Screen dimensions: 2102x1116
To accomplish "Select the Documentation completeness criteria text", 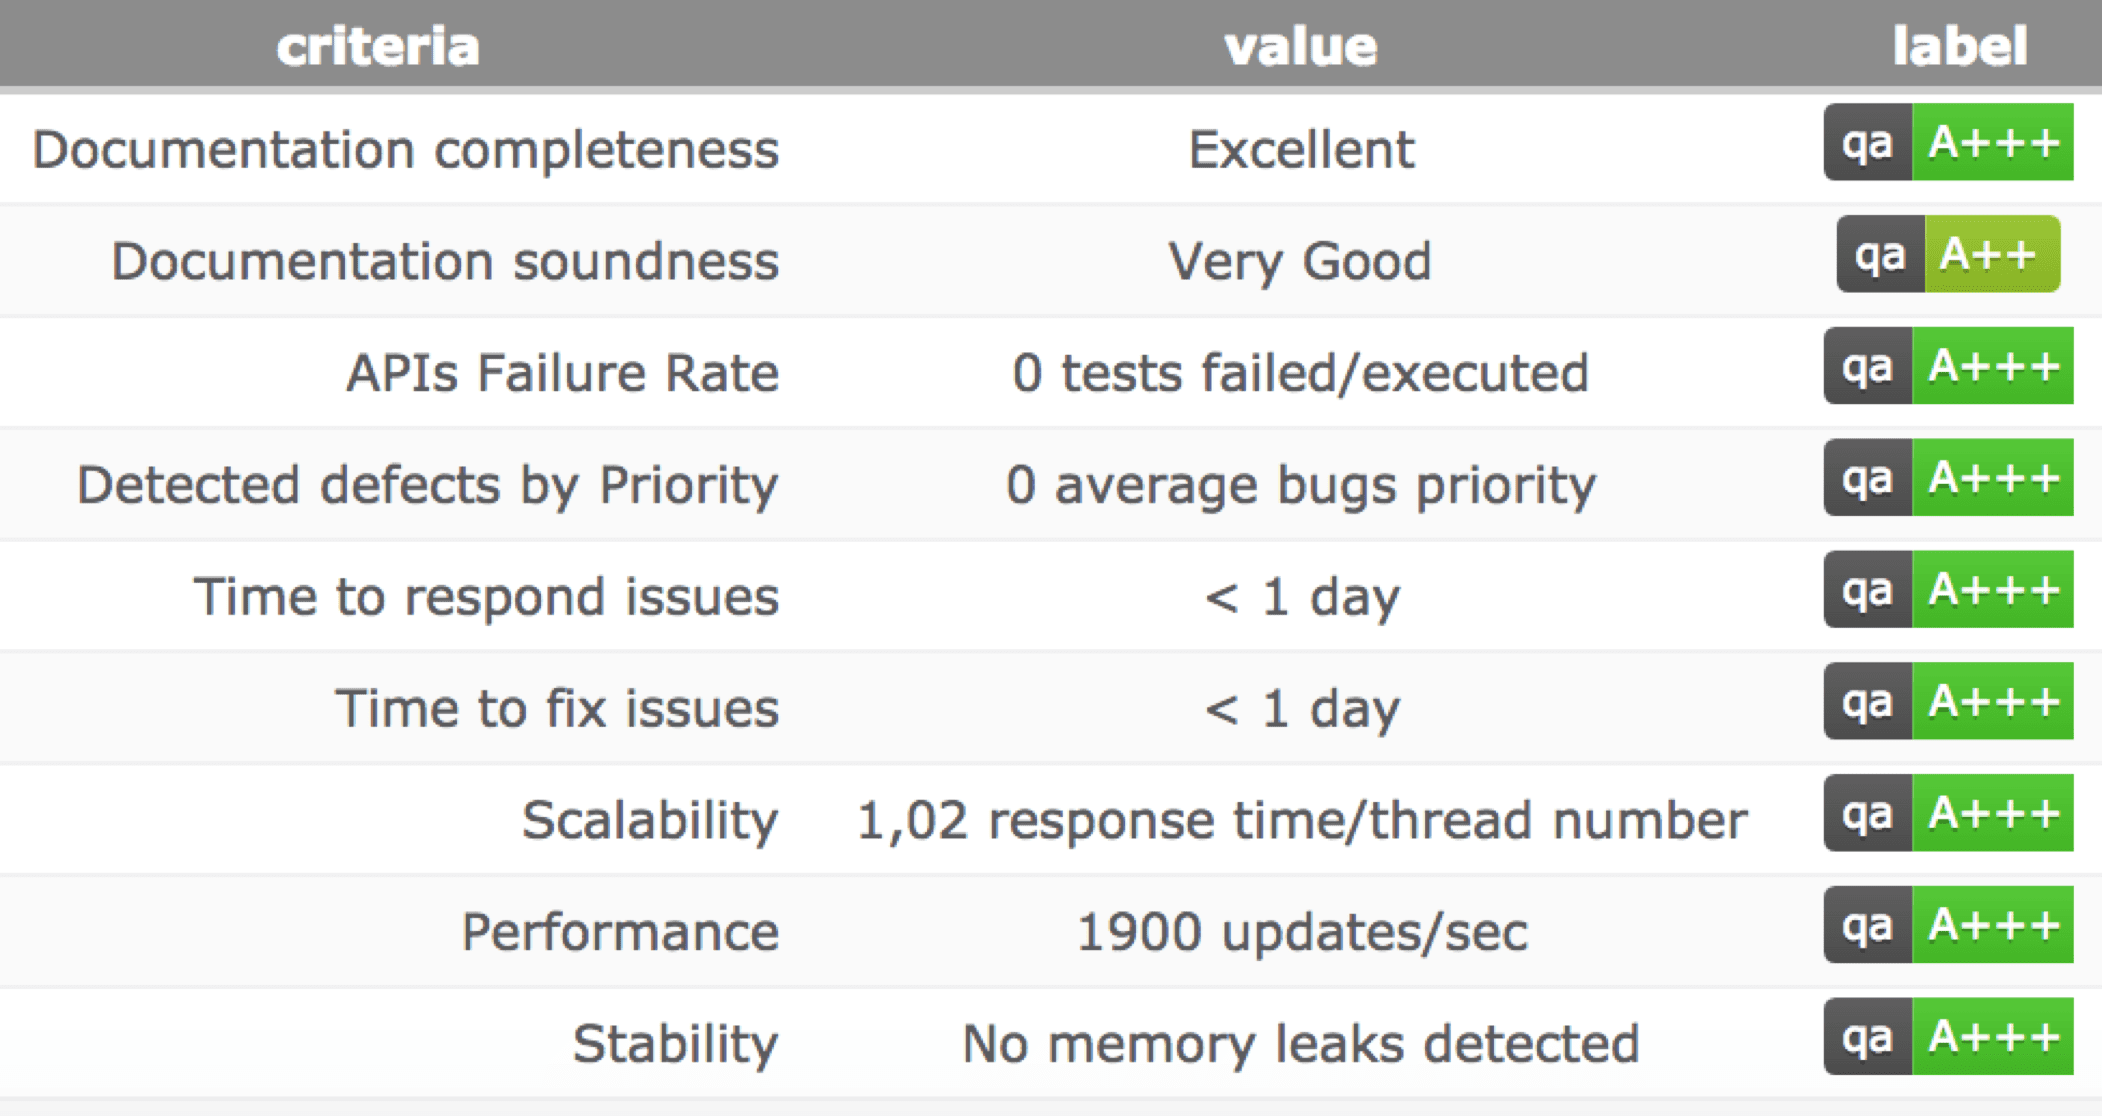I will point(405,150).
